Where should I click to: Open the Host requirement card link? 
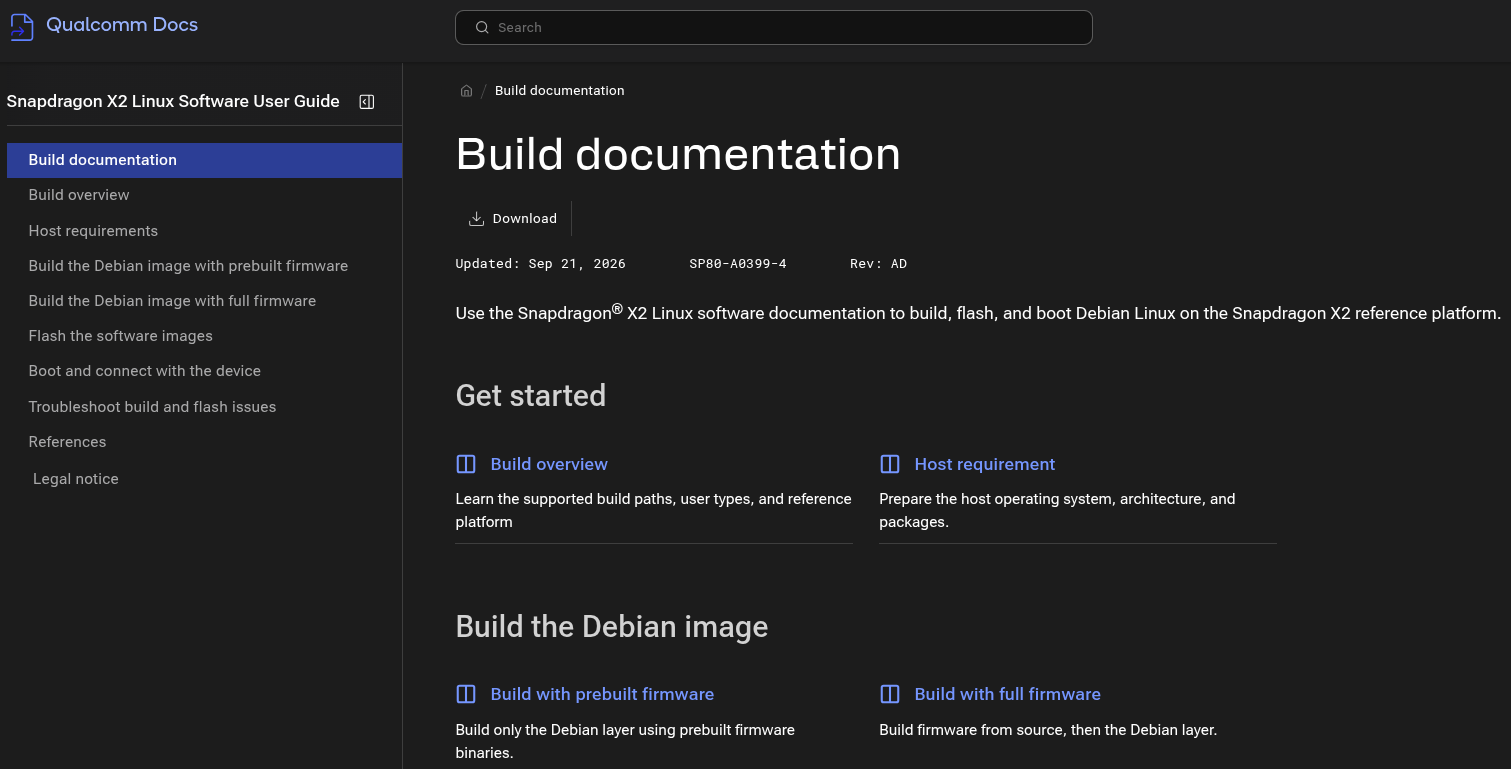(985, 464)
